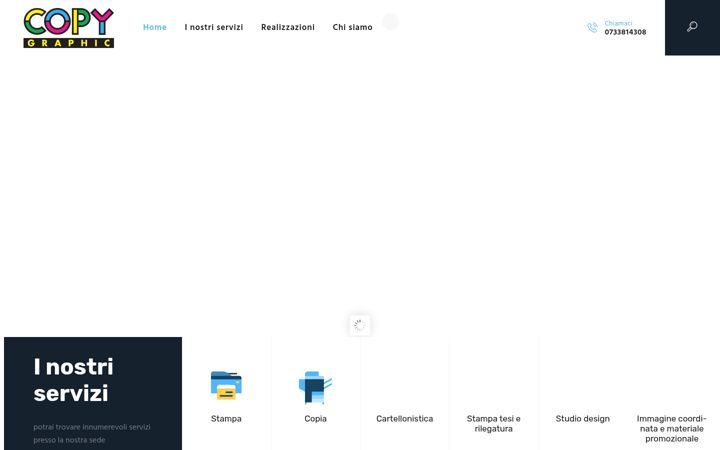The image size is (720, 450).
Task: Click the Chiamaci label
Action: (618, 23)
